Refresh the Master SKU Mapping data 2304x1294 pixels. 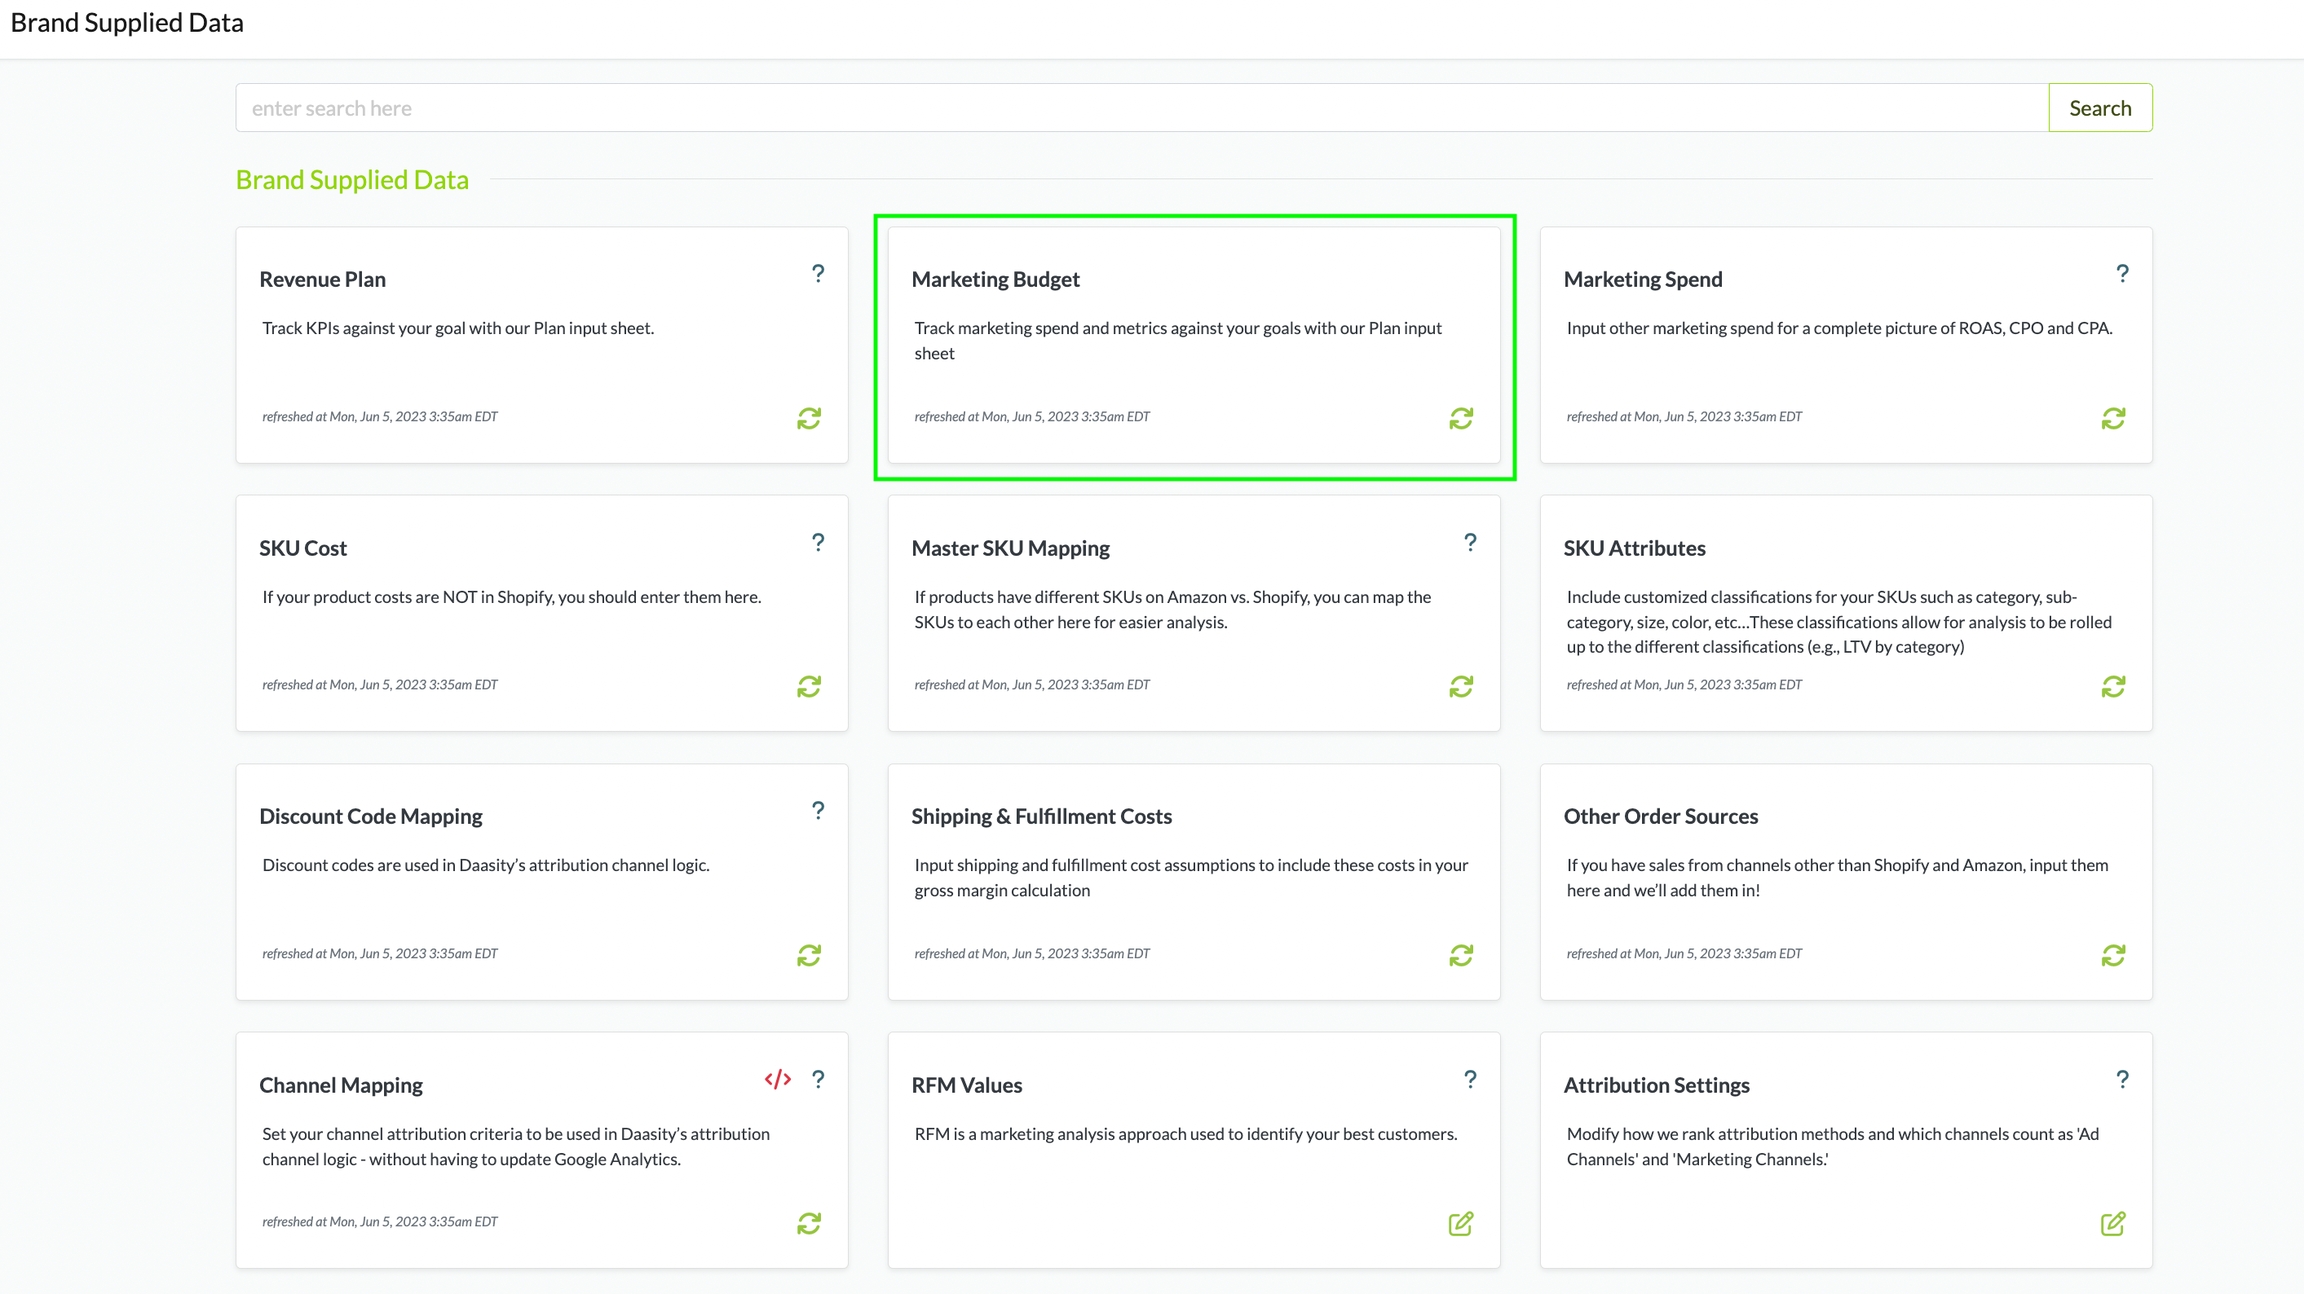pos(1461,686)
